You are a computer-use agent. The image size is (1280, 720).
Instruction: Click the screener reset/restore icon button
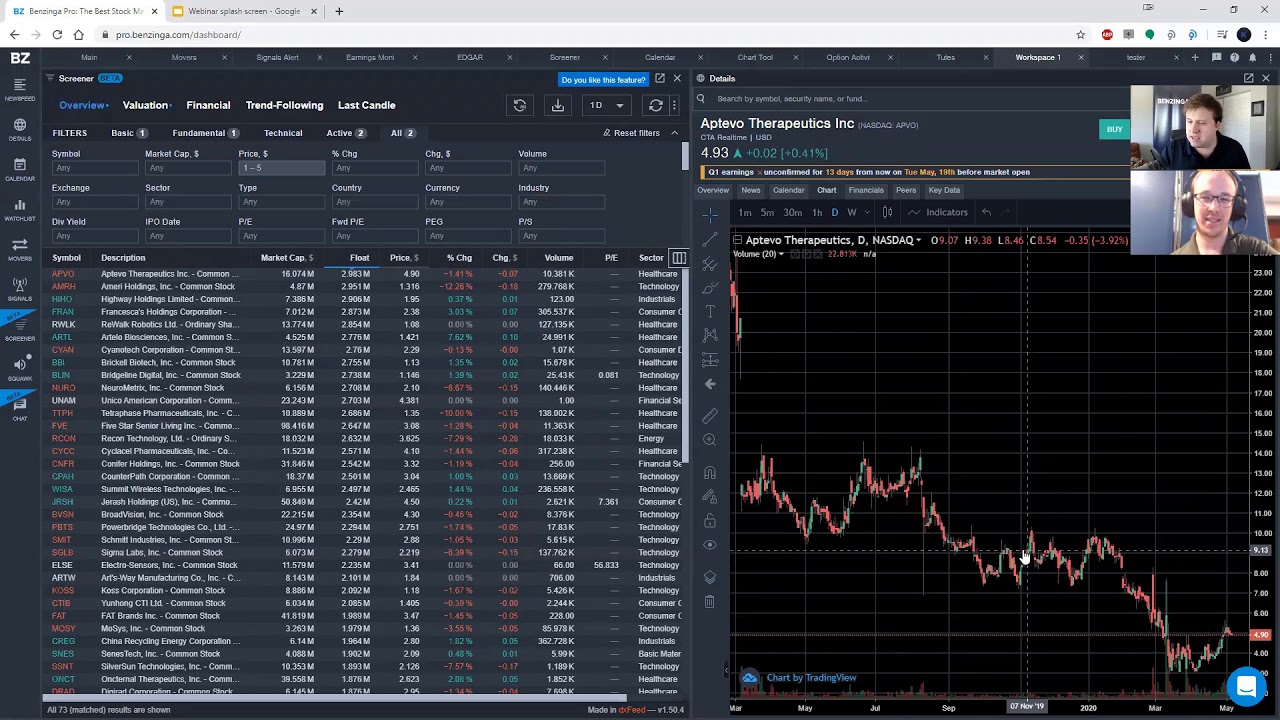point(519,105)
